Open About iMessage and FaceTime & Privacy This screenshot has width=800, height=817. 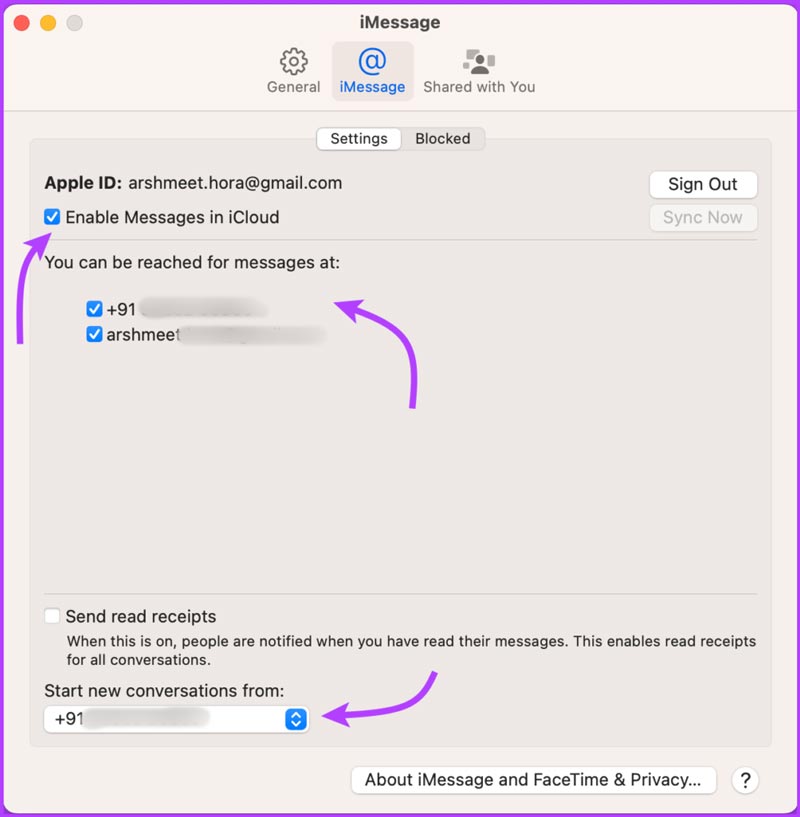click(533, 779)
